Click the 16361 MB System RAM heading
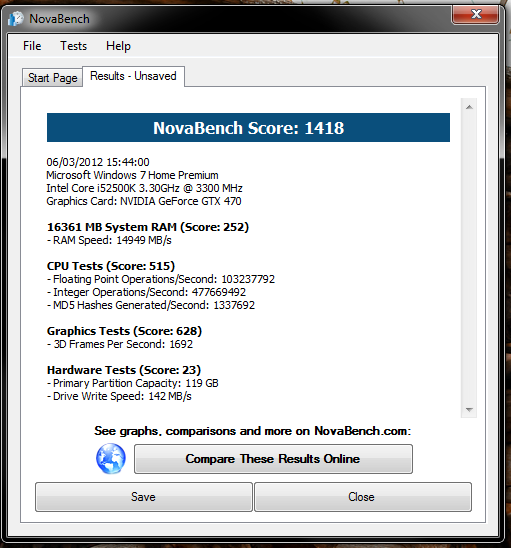 point(148,227)
